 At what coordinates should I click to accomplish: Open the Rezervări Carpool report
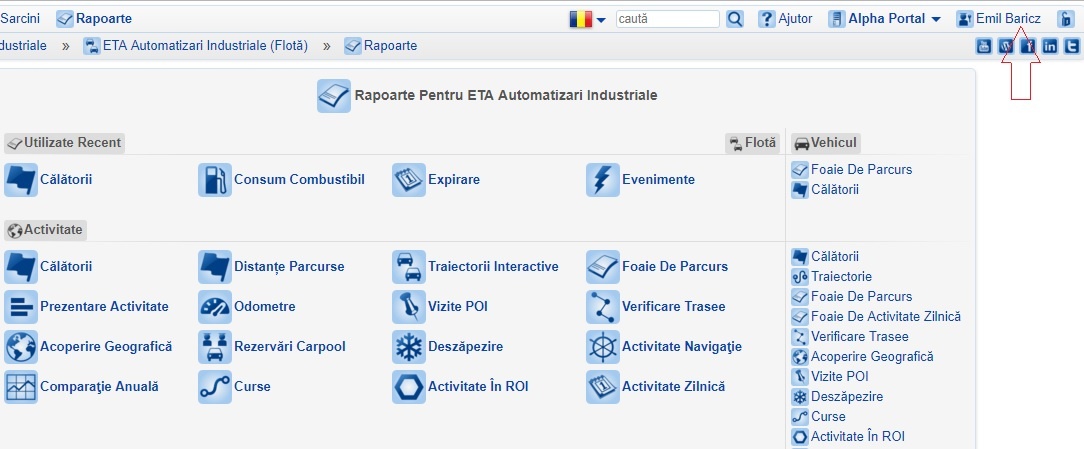272,347
